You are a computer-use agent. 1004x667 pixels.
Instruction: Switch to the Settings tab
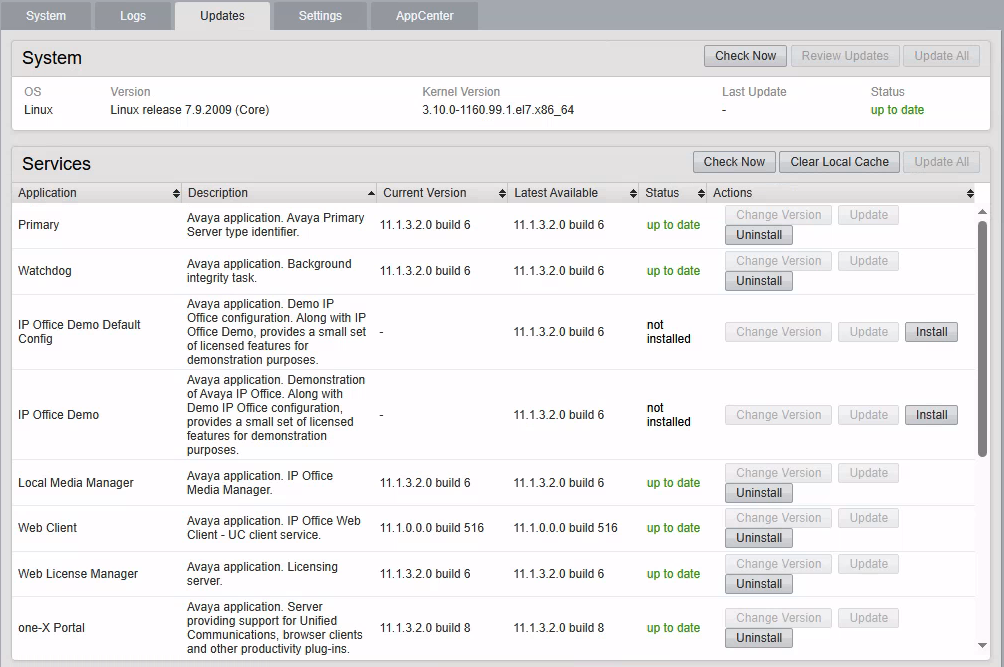click(x=319, y=15)
